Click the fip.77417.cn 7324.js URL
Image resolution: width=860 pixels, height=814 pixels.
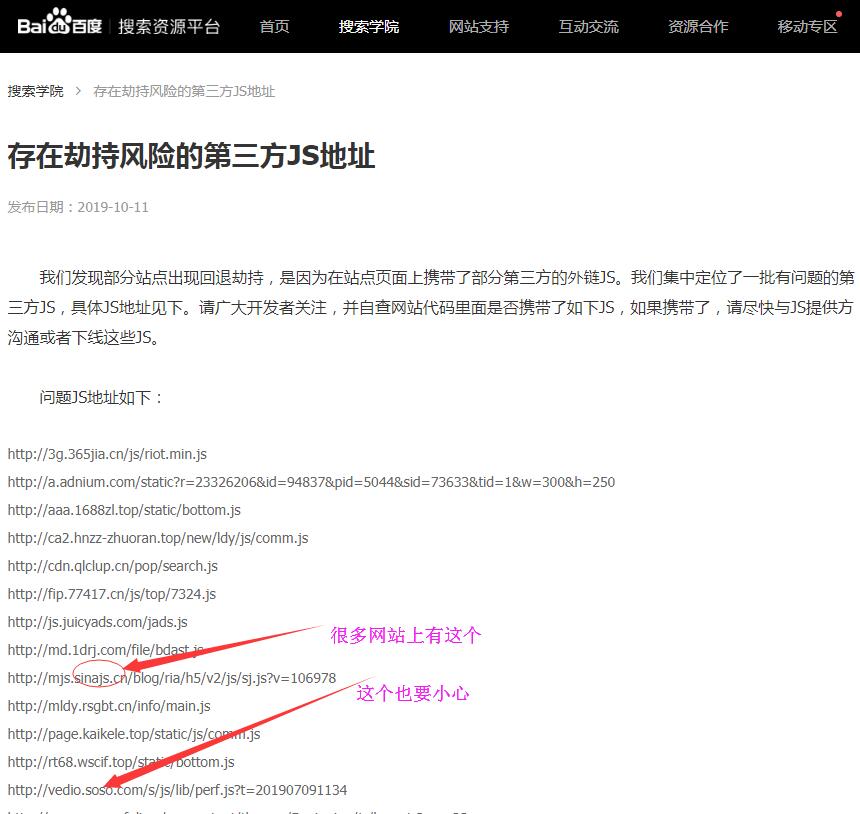(x=111, y=594)
